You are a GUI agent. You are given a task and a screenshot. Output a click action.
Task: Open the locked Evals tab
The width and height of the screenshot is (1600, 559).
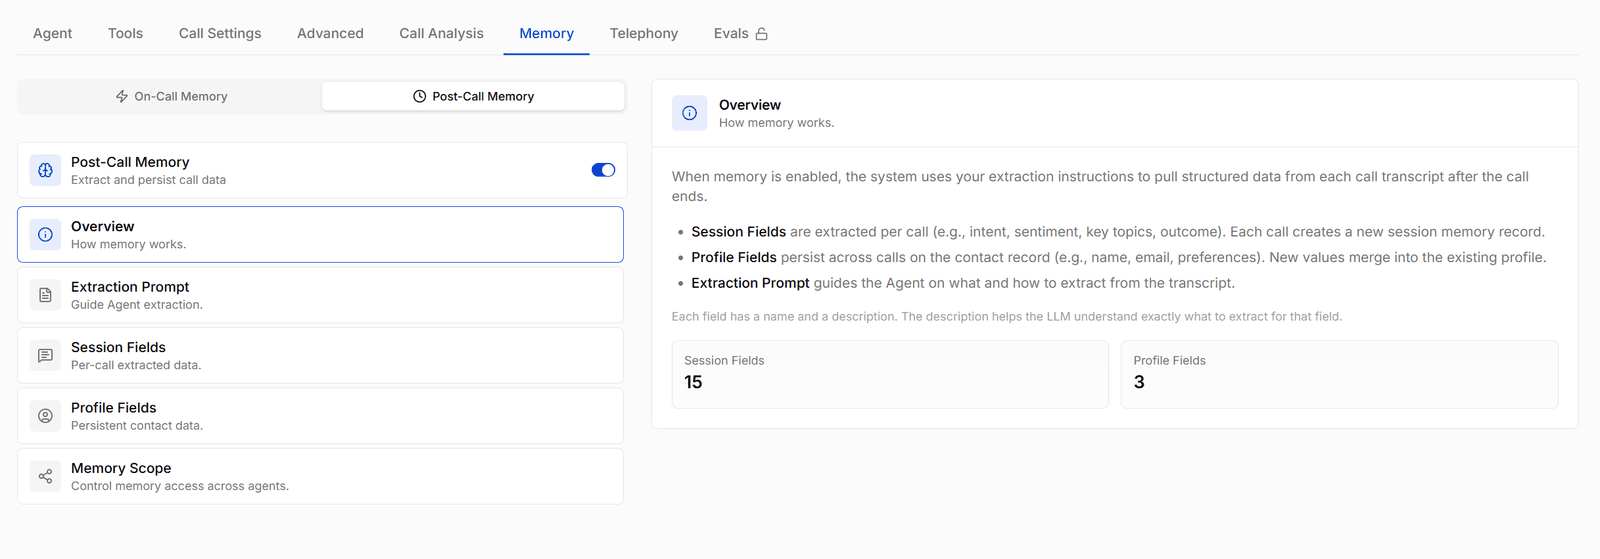(x=740, y=33)
